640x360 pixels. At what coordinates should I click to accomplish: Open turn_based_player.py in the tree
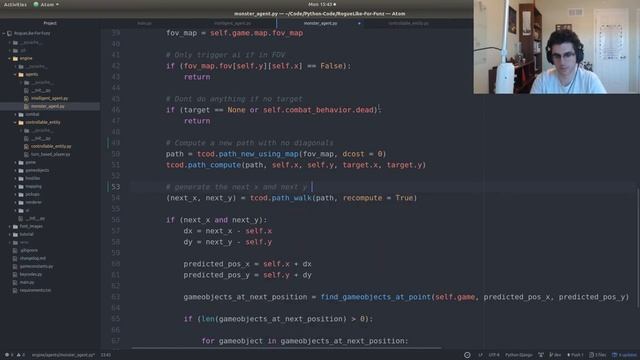pos(50,154)
